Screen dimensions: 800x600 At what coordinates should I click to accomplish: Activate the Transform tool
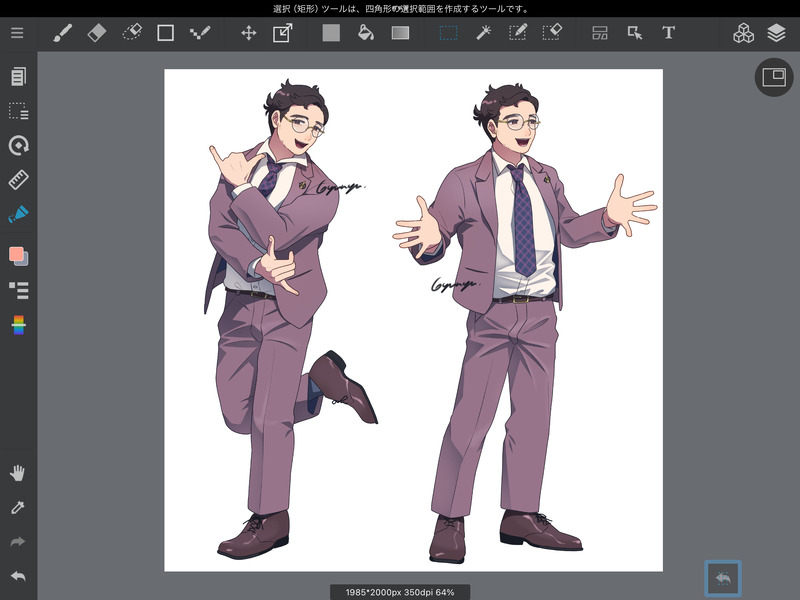tap(282, 33)
